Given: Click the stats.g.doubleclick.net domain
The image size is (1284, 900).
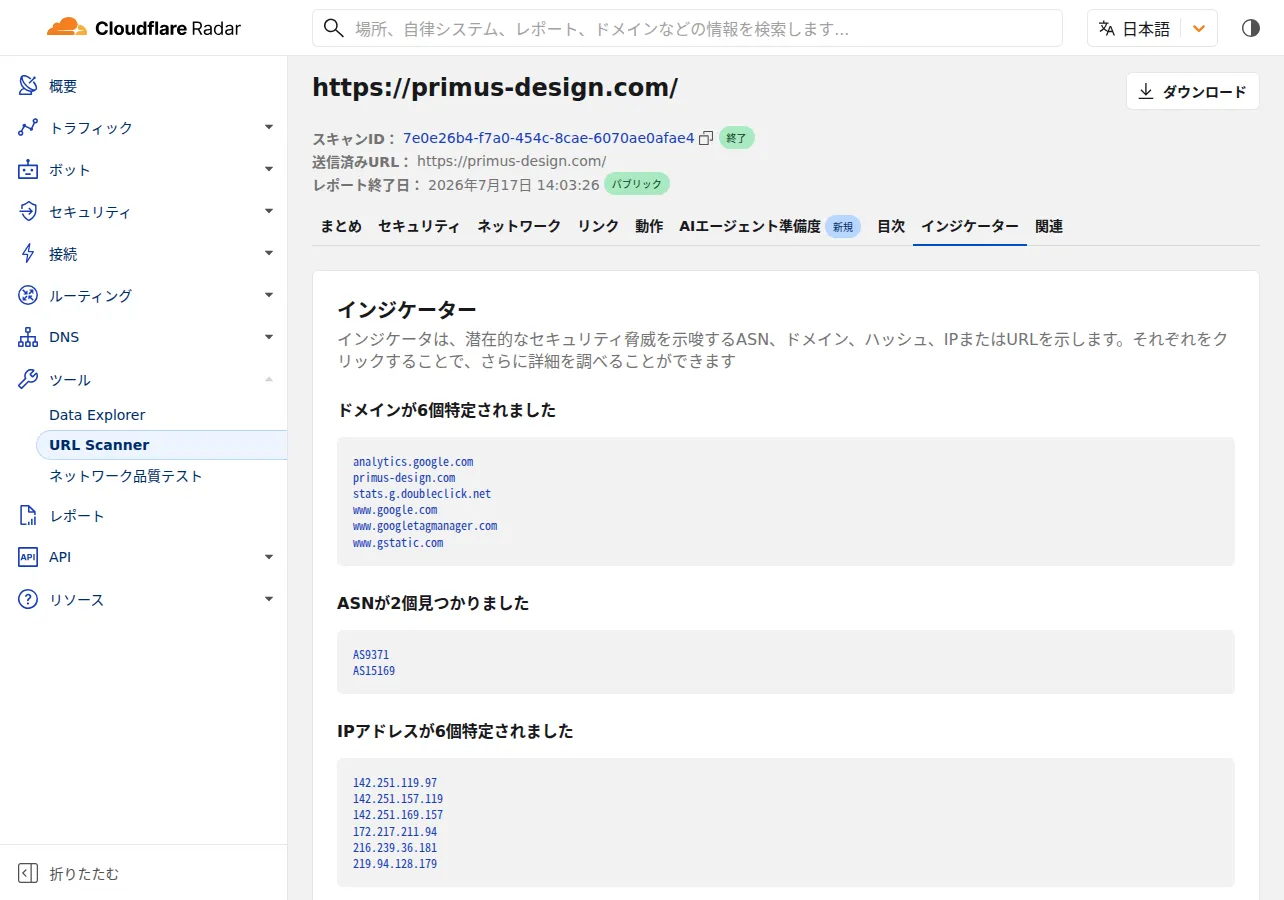Looking at the screenshot, I should pyautogui.click(x=422, y=494).
